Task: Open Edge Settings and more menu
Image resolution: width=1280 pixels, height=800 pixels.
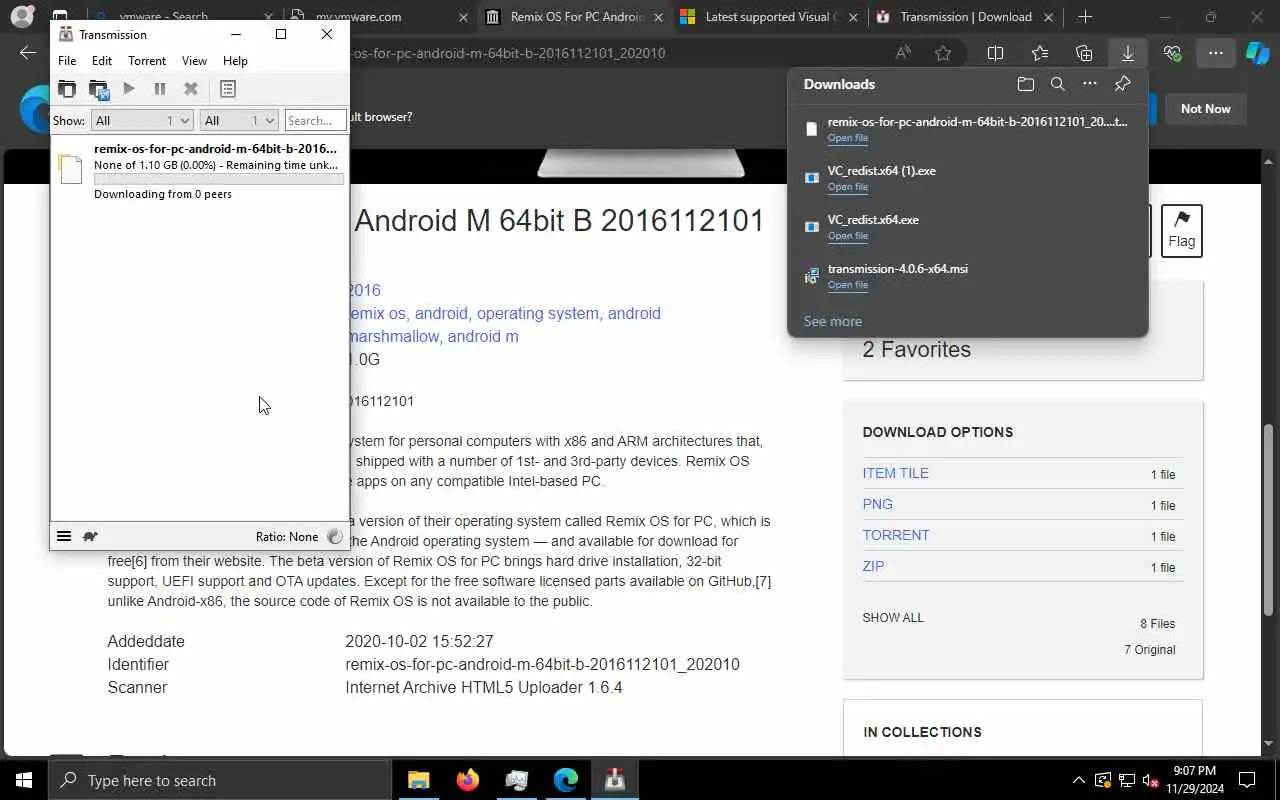Action: [1216, 53]
